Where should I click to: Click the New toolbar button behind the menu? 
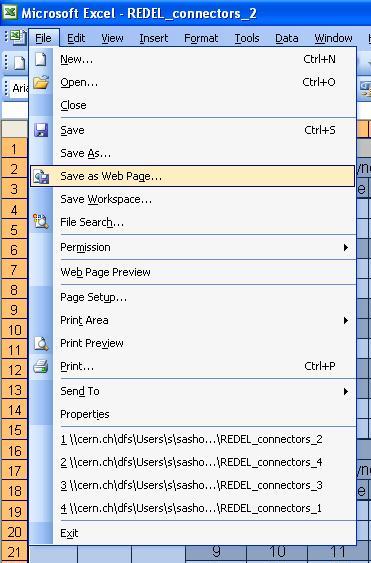point(19,63)
